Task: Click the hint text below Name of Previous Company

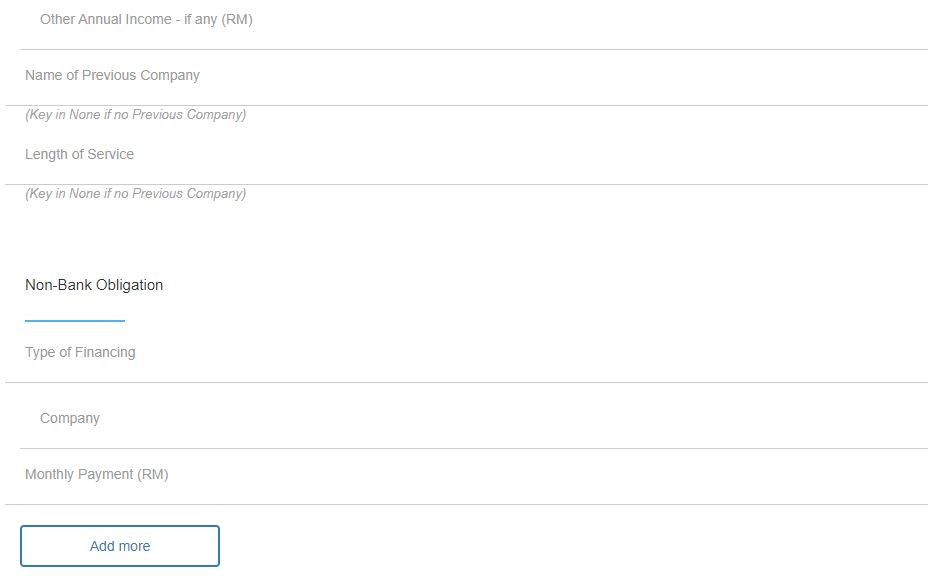Action: pos(136,115)
